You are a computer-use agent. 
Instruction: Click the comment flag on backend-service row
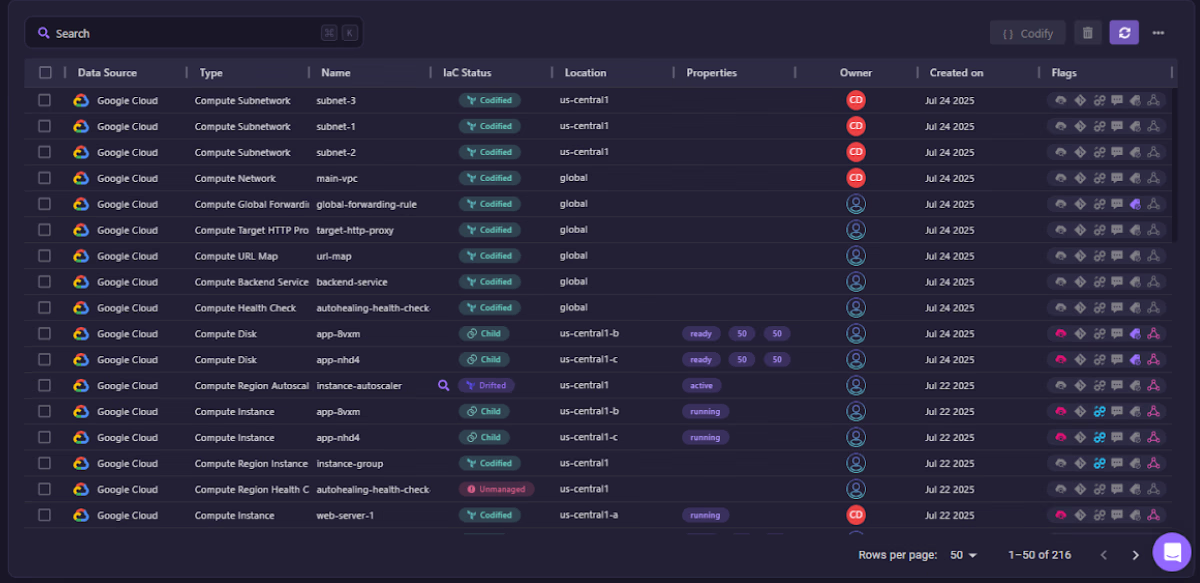(x=1117, y=282)
